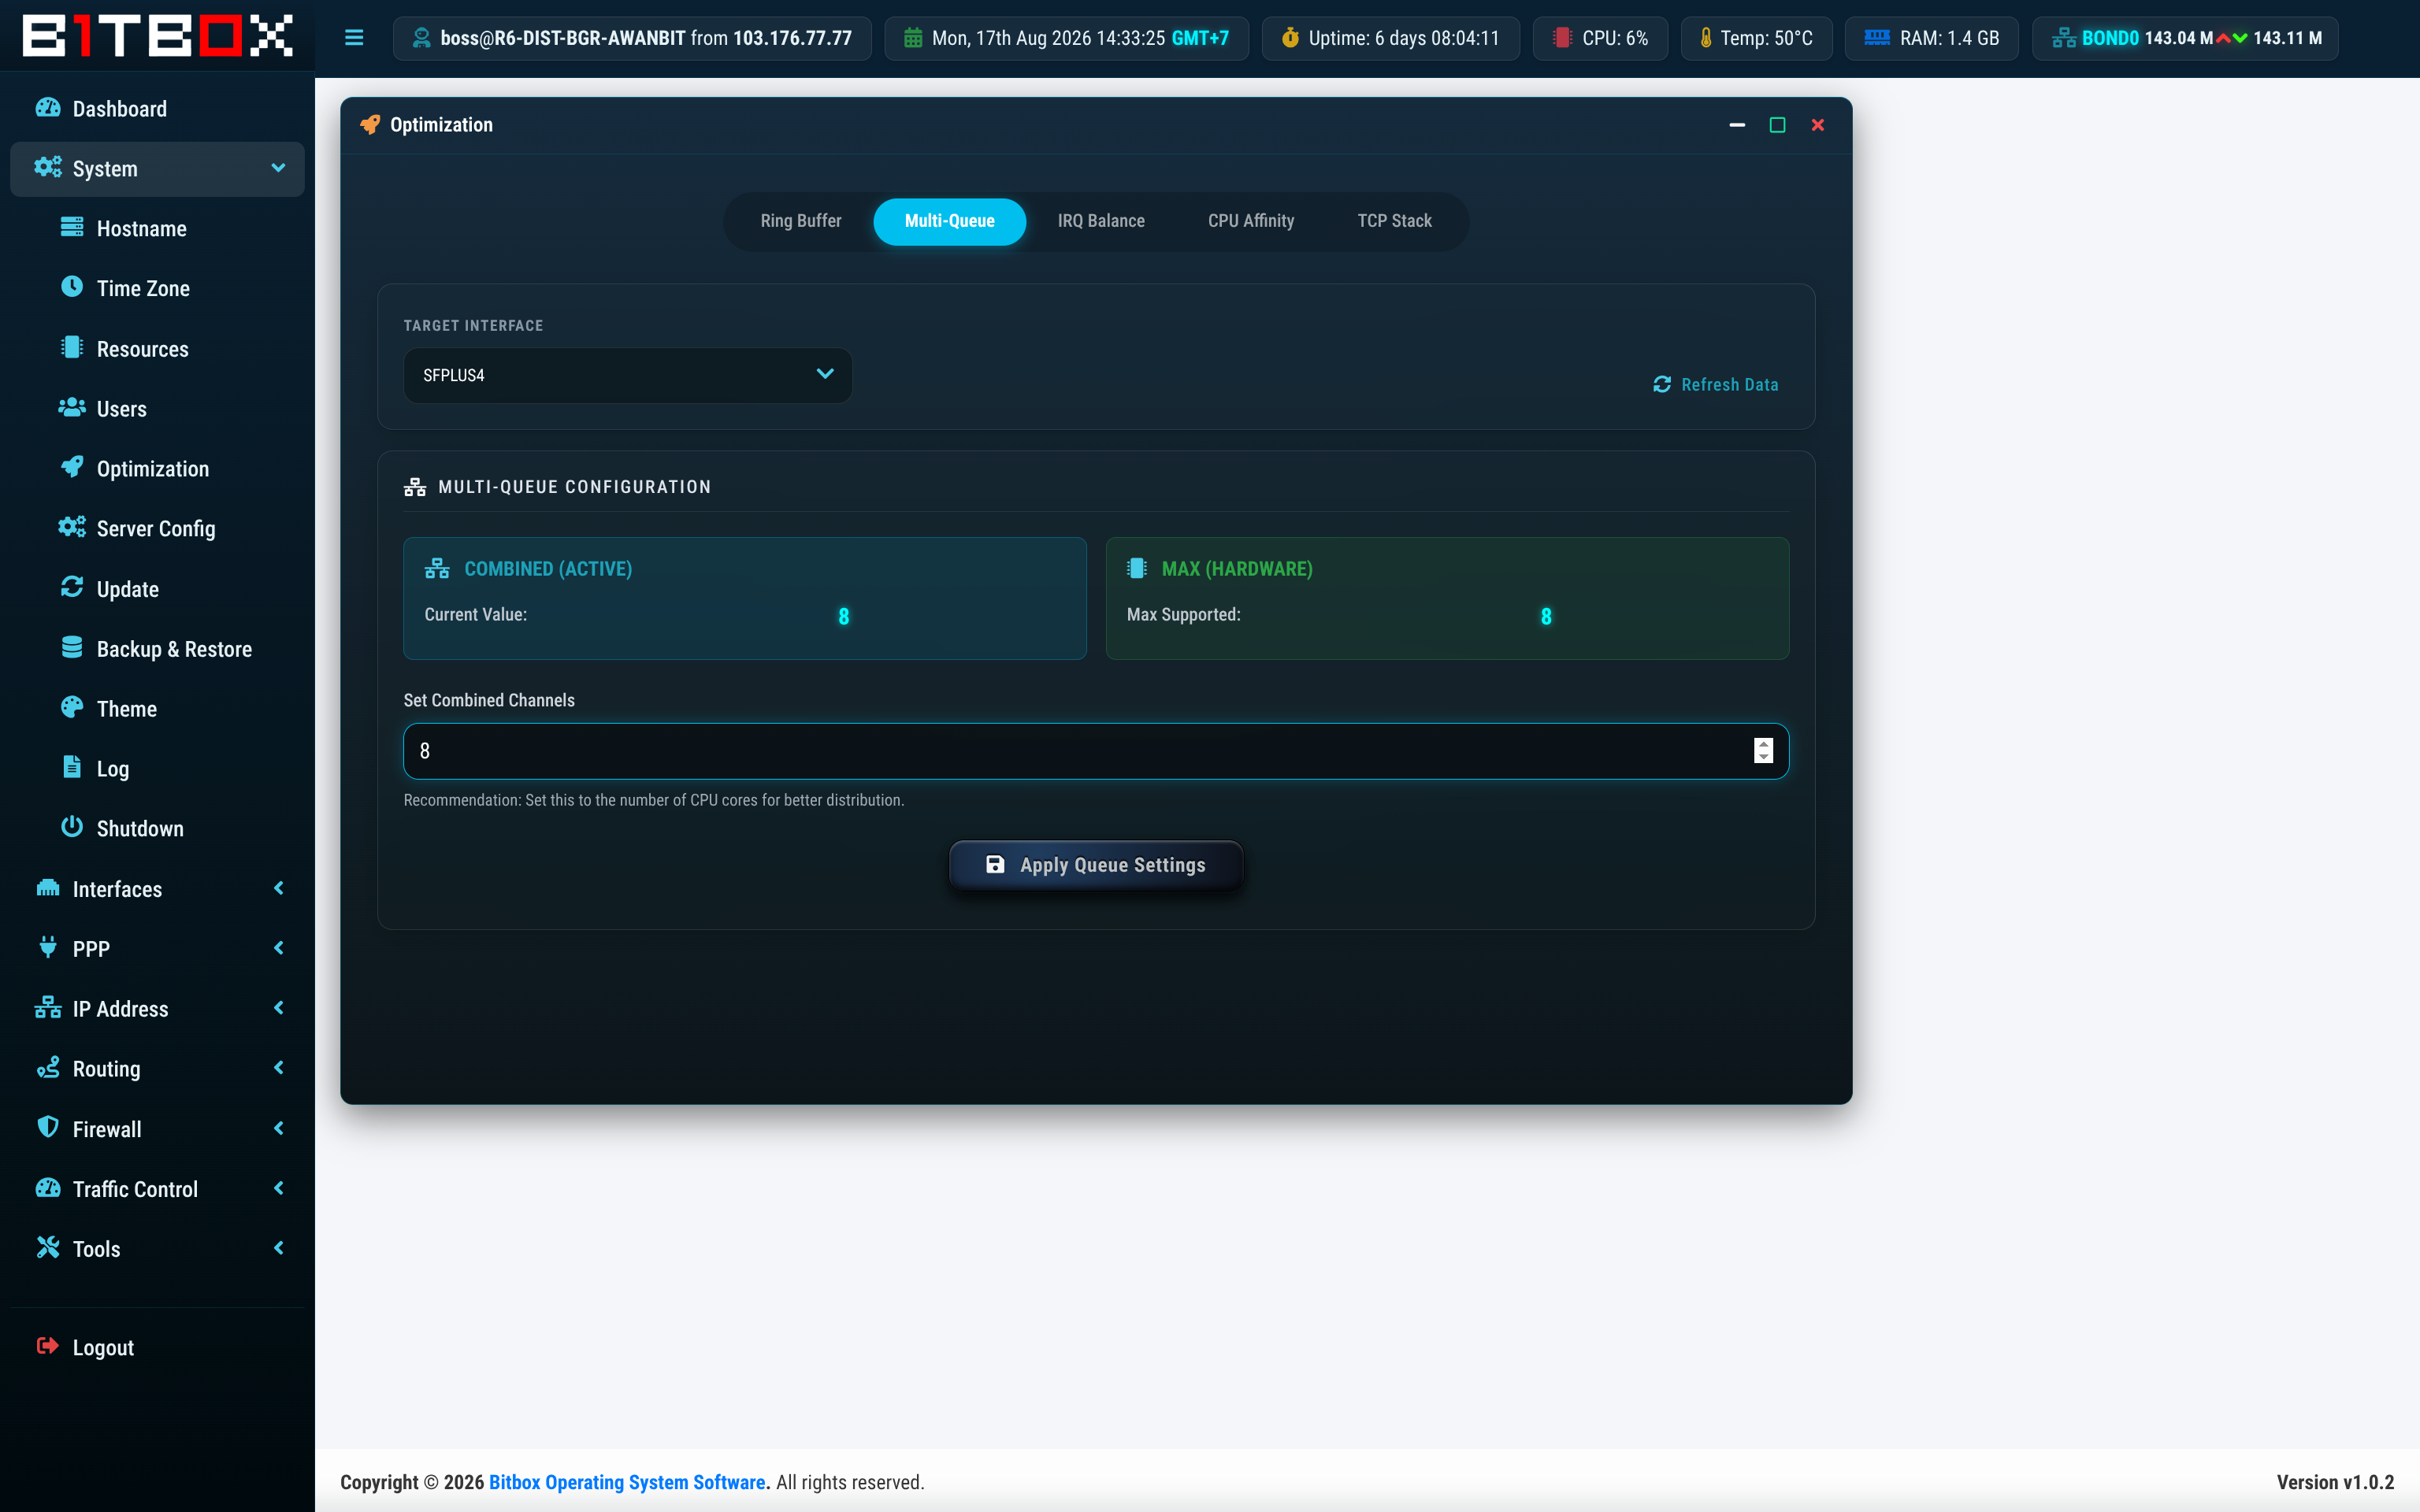Select Optimization in the sidebar

click(x=157, y=469)
